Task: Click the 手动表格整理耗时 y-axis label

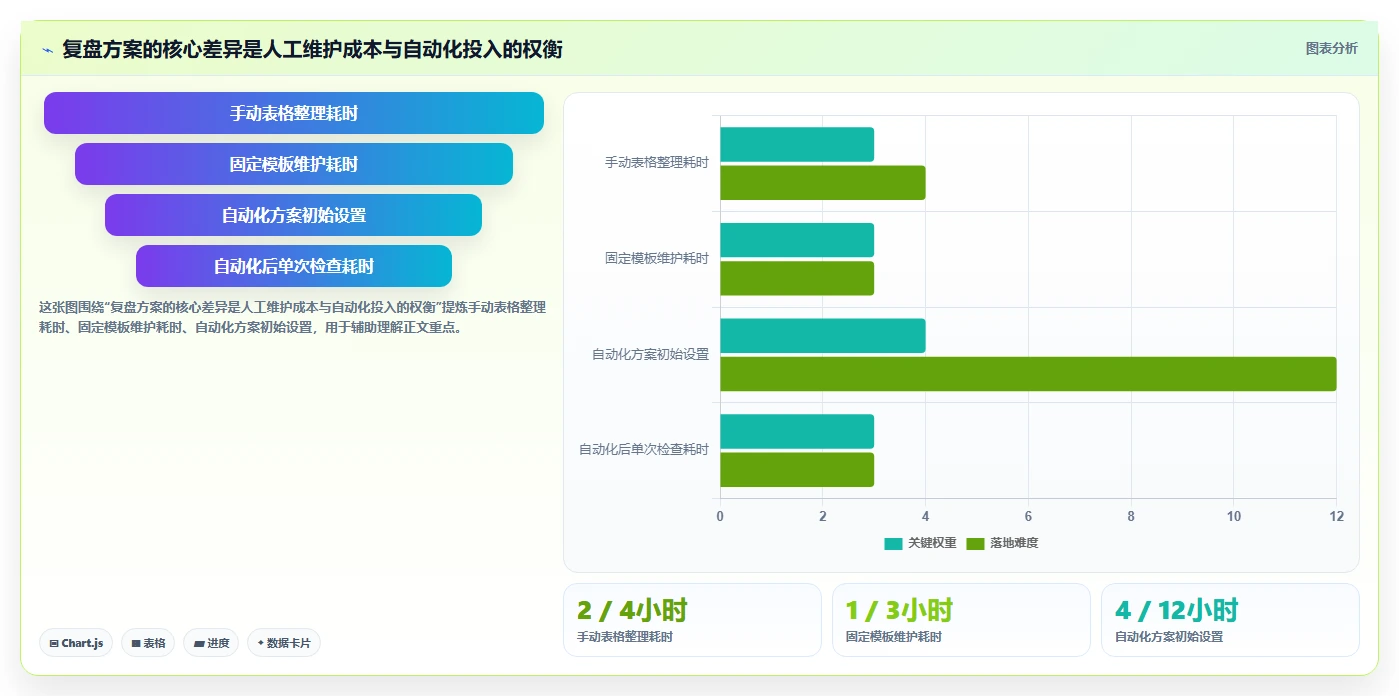Action: 656,162
